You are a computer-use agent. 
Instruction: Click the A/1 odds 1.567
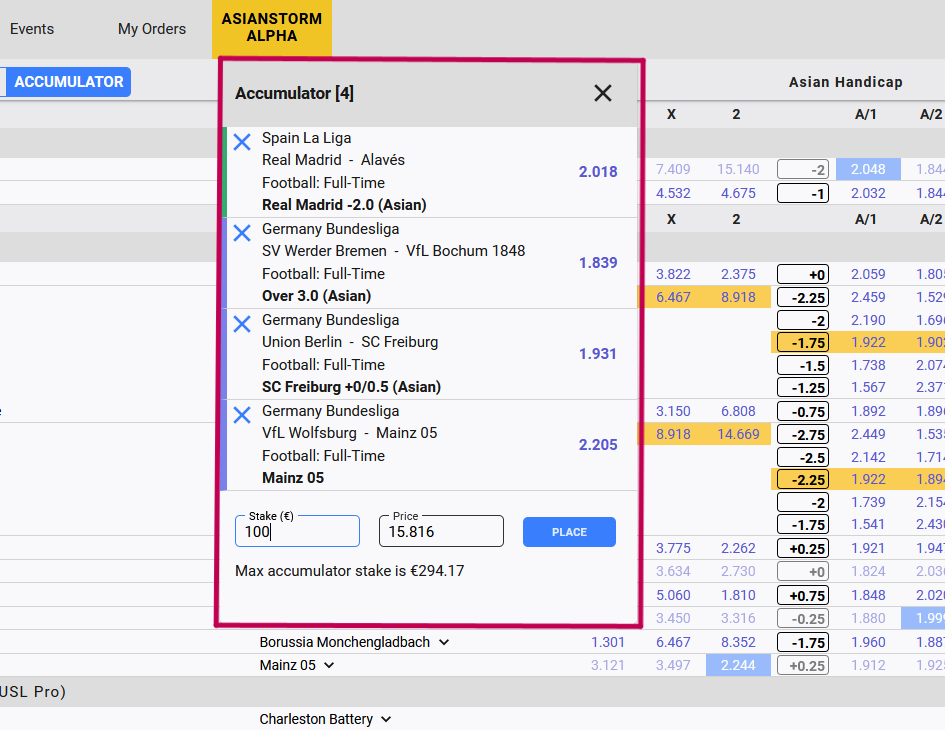point(868,388)
